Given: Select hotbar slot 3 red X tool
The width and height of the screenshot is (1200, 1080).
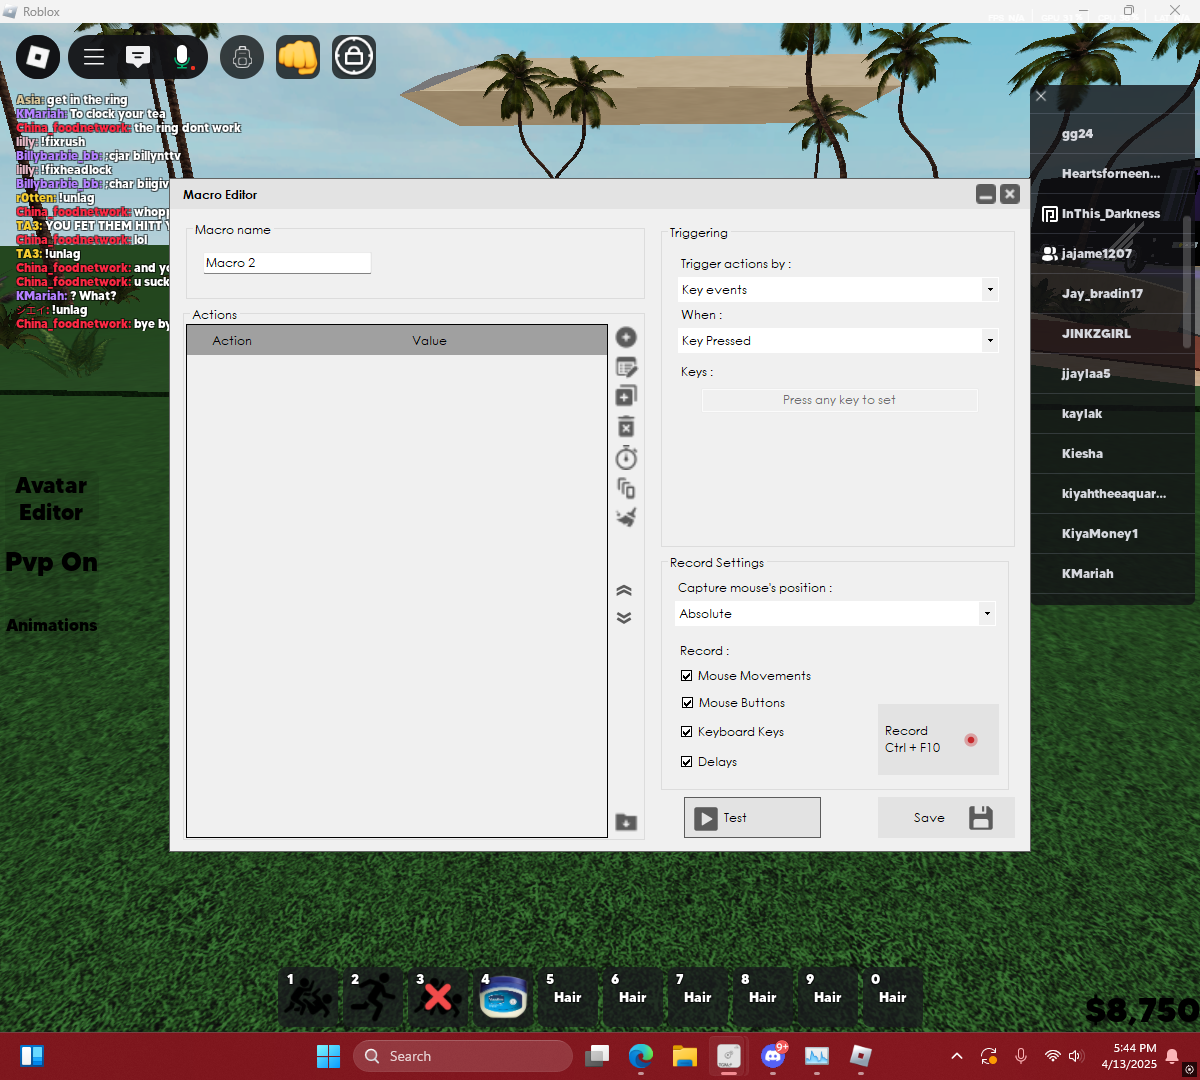Looking at the screenshot, I should (x=438, y=997).
